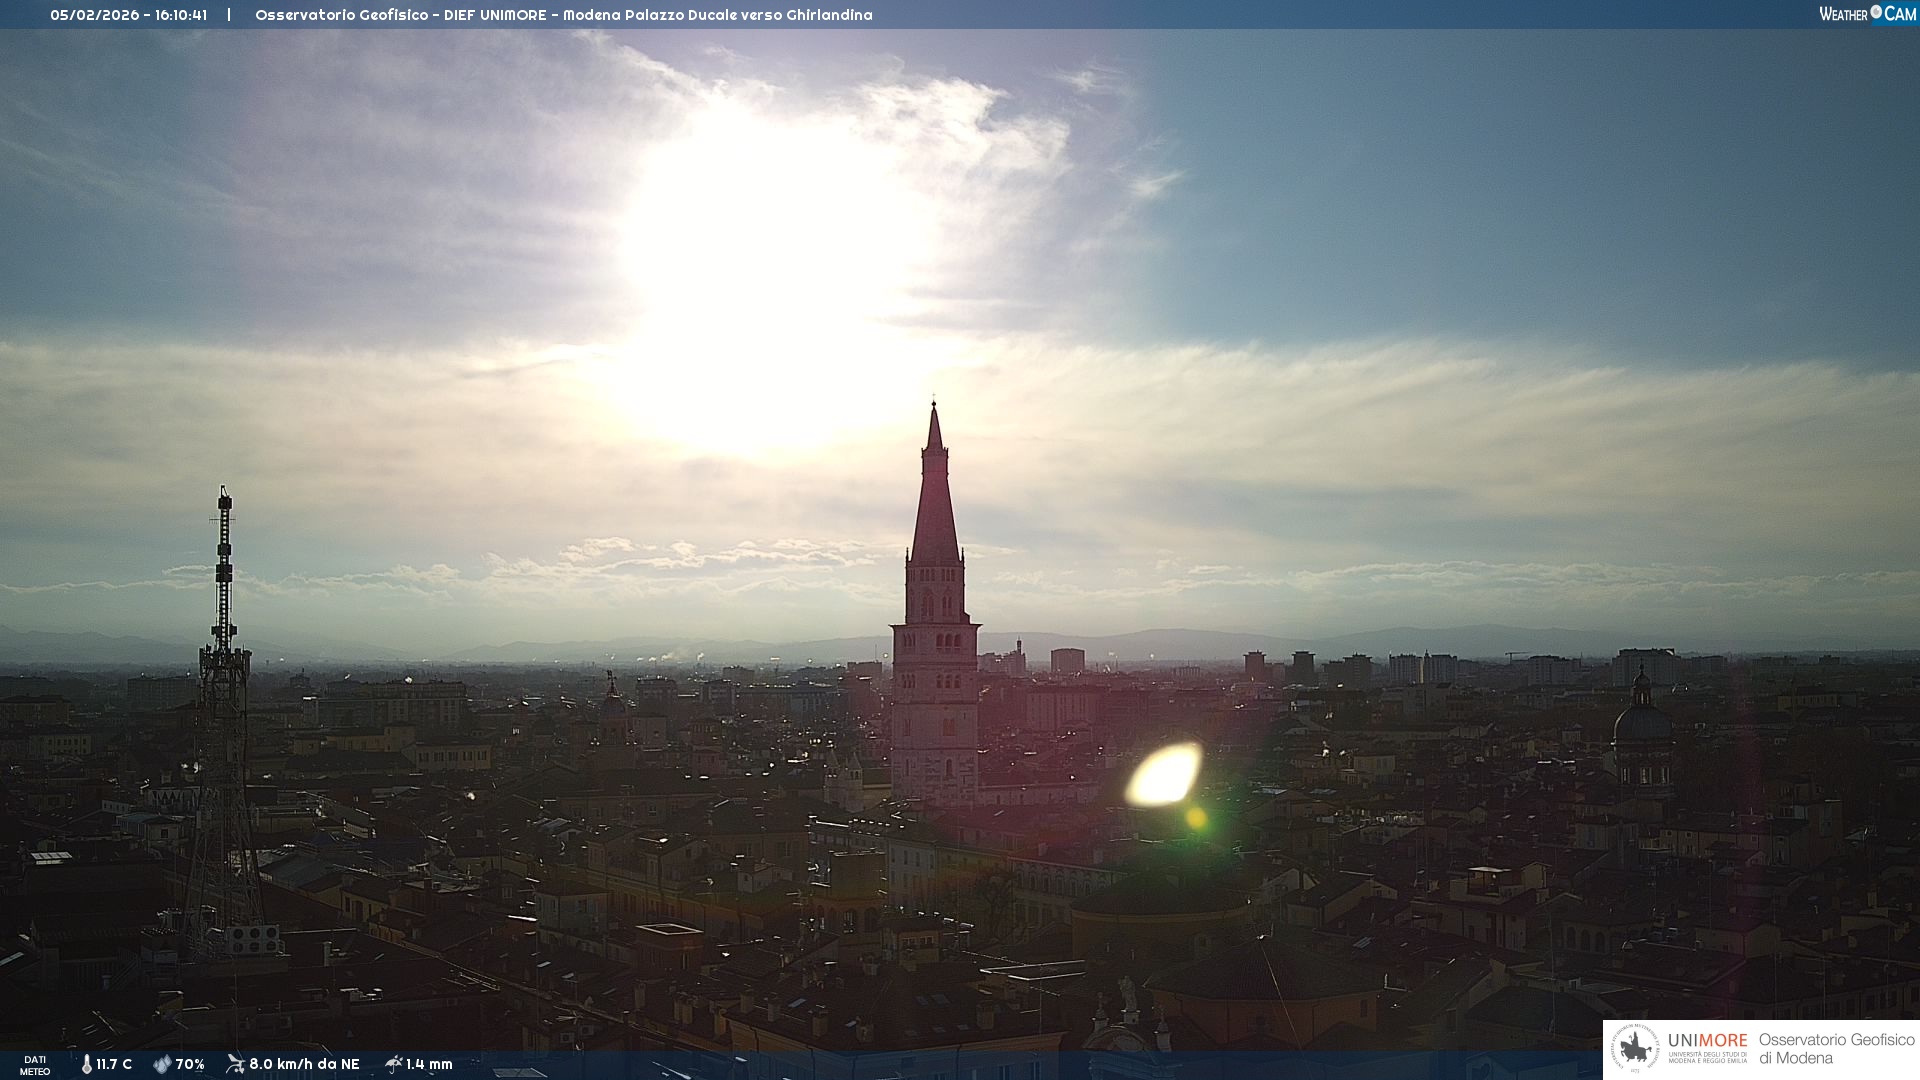Click the wind anemometer icon

coord(235,1064)
